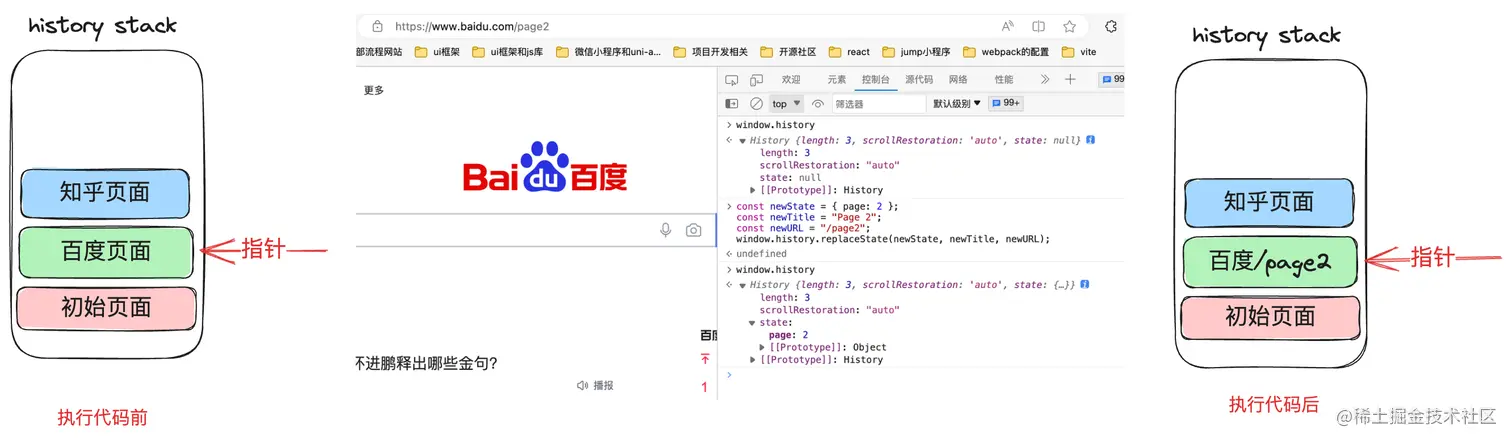Click the hot-list pin-to-top arrow icon
Screen dimensions: 1512x442
tap(705, 359)
